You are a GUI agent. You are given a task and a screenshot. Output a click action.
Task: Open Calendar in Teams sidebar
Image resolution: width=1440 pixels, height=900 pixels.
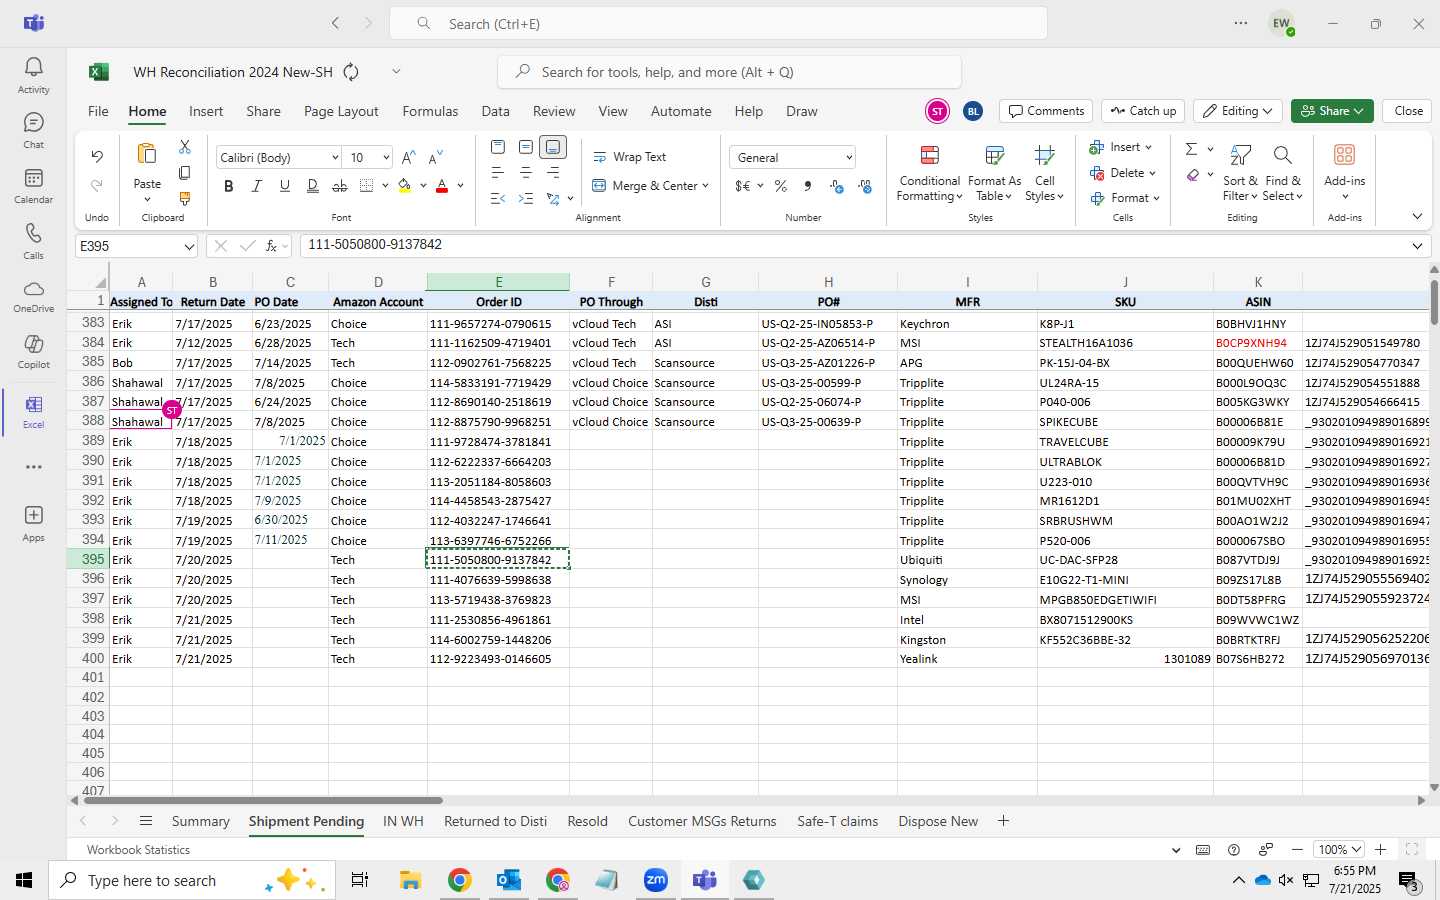[x=33, y=186]
